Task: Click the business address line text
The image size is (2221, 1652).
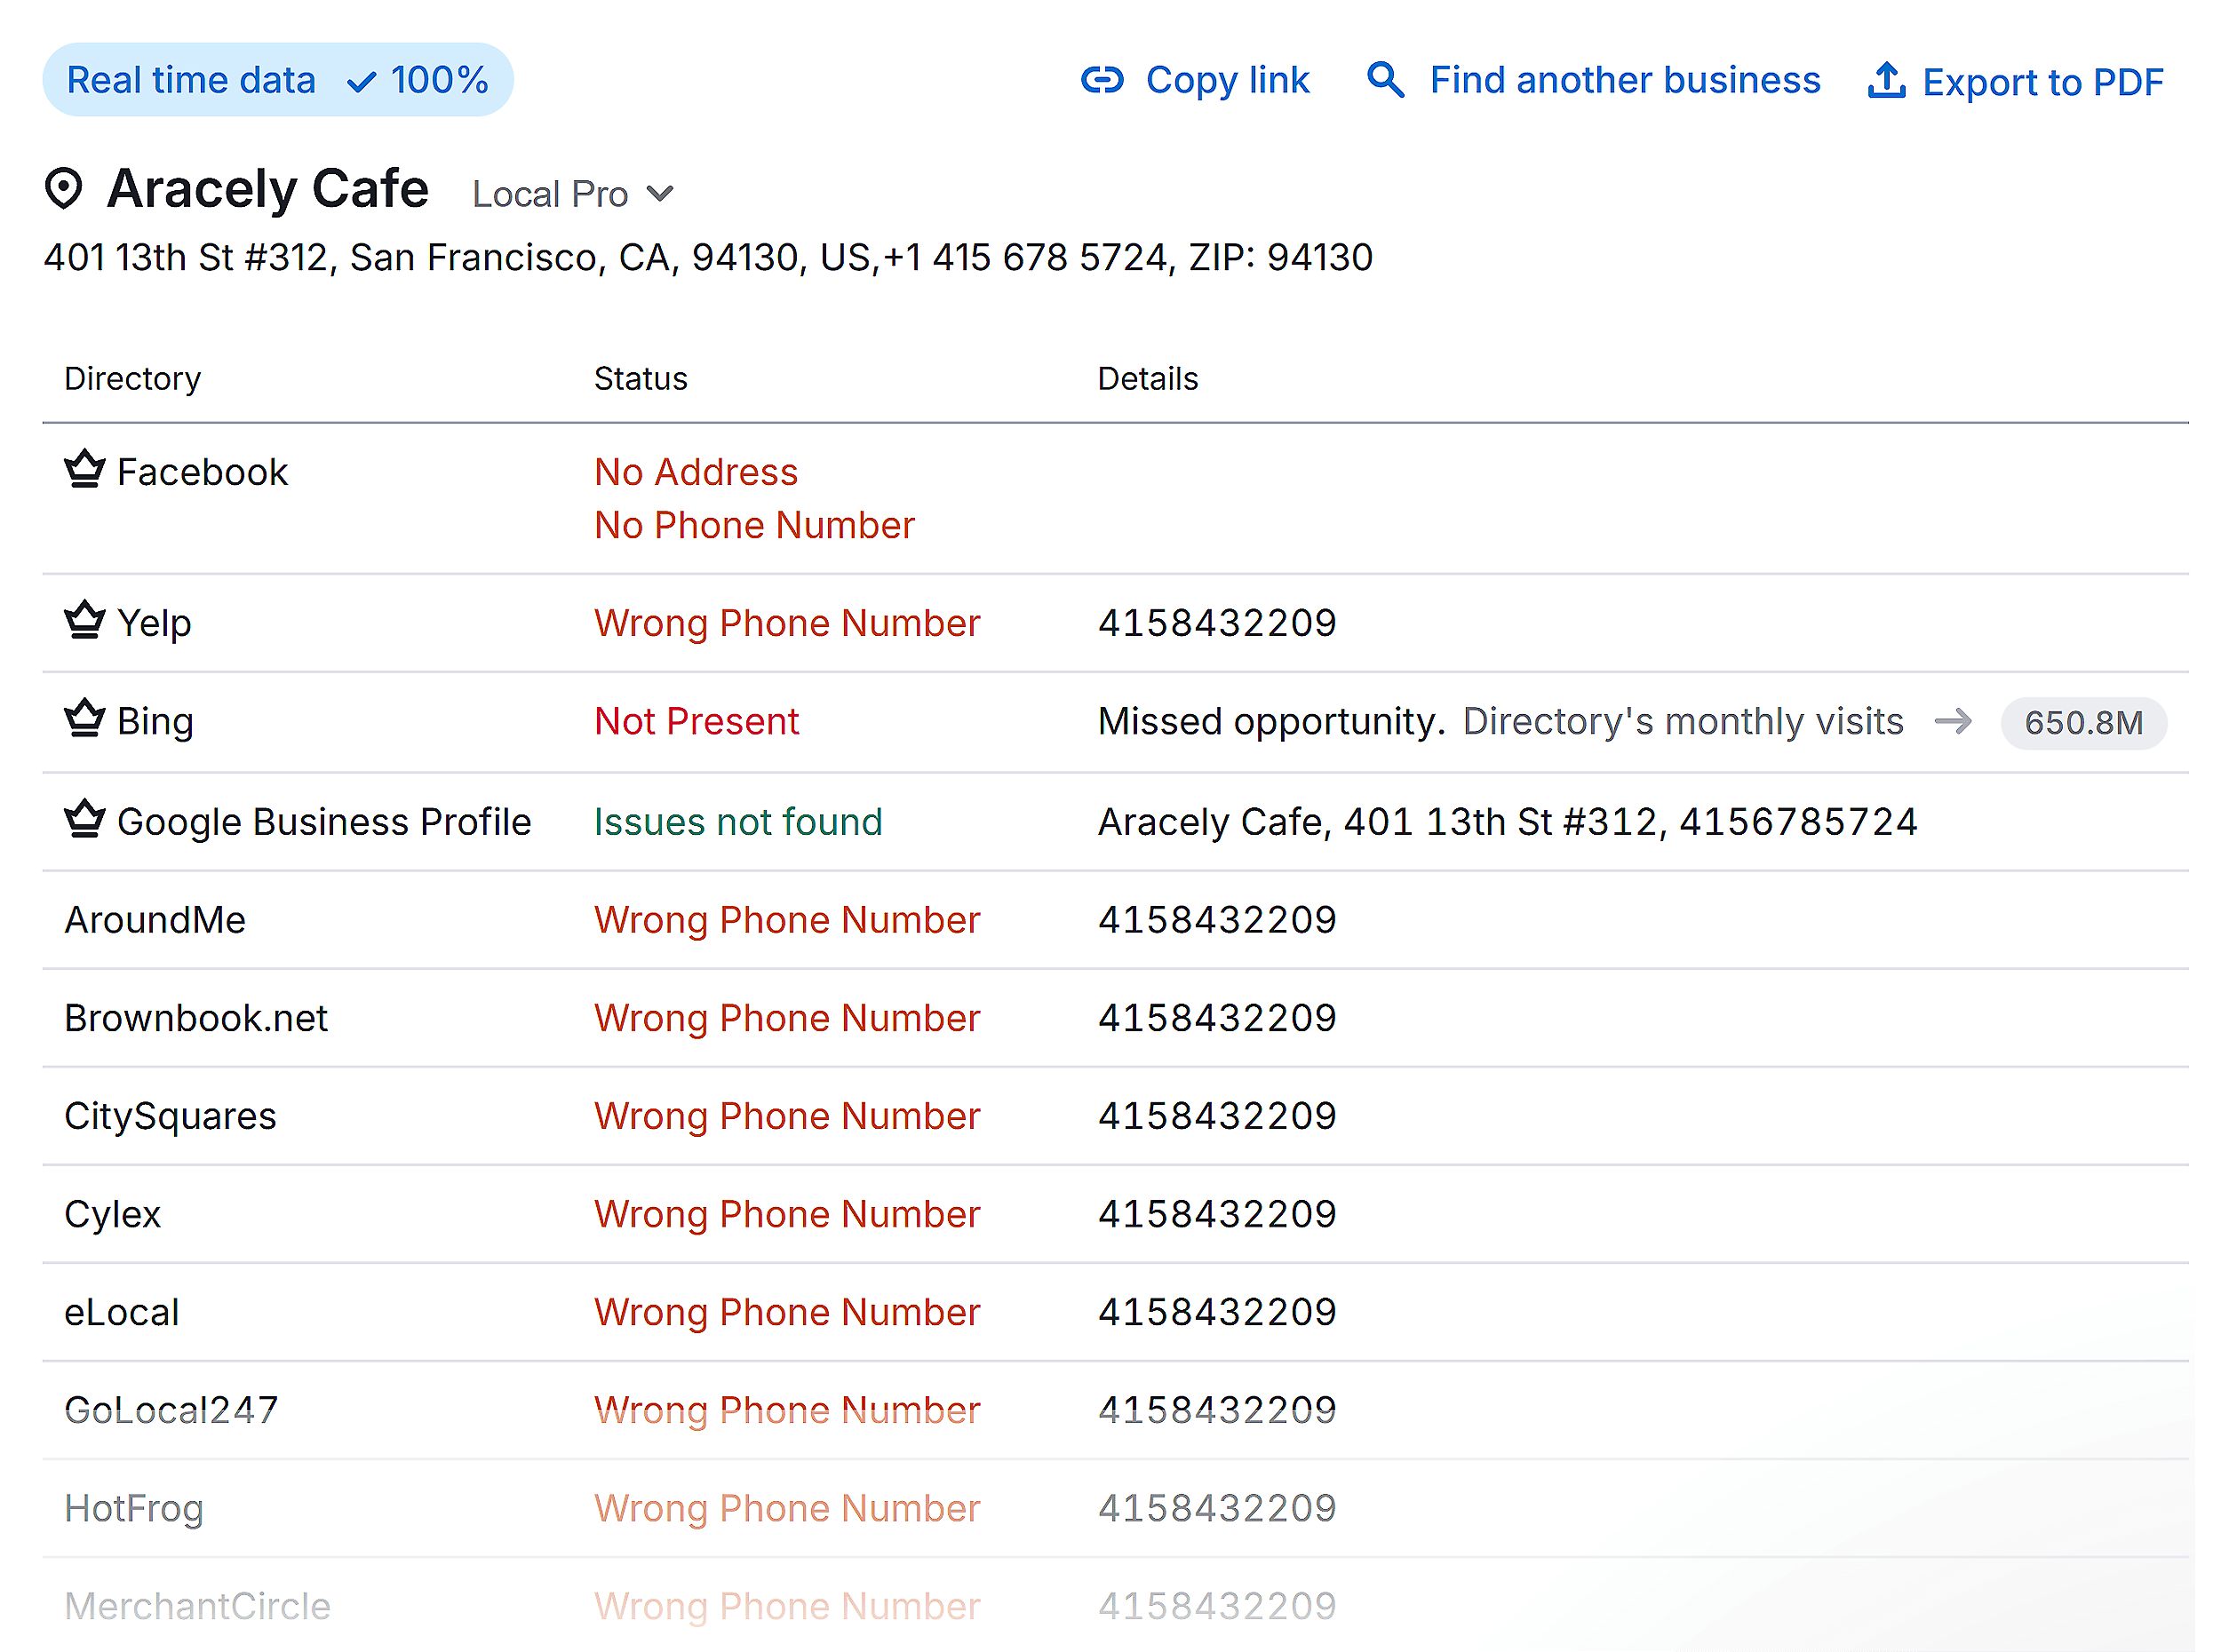Action: pos(708,257)
